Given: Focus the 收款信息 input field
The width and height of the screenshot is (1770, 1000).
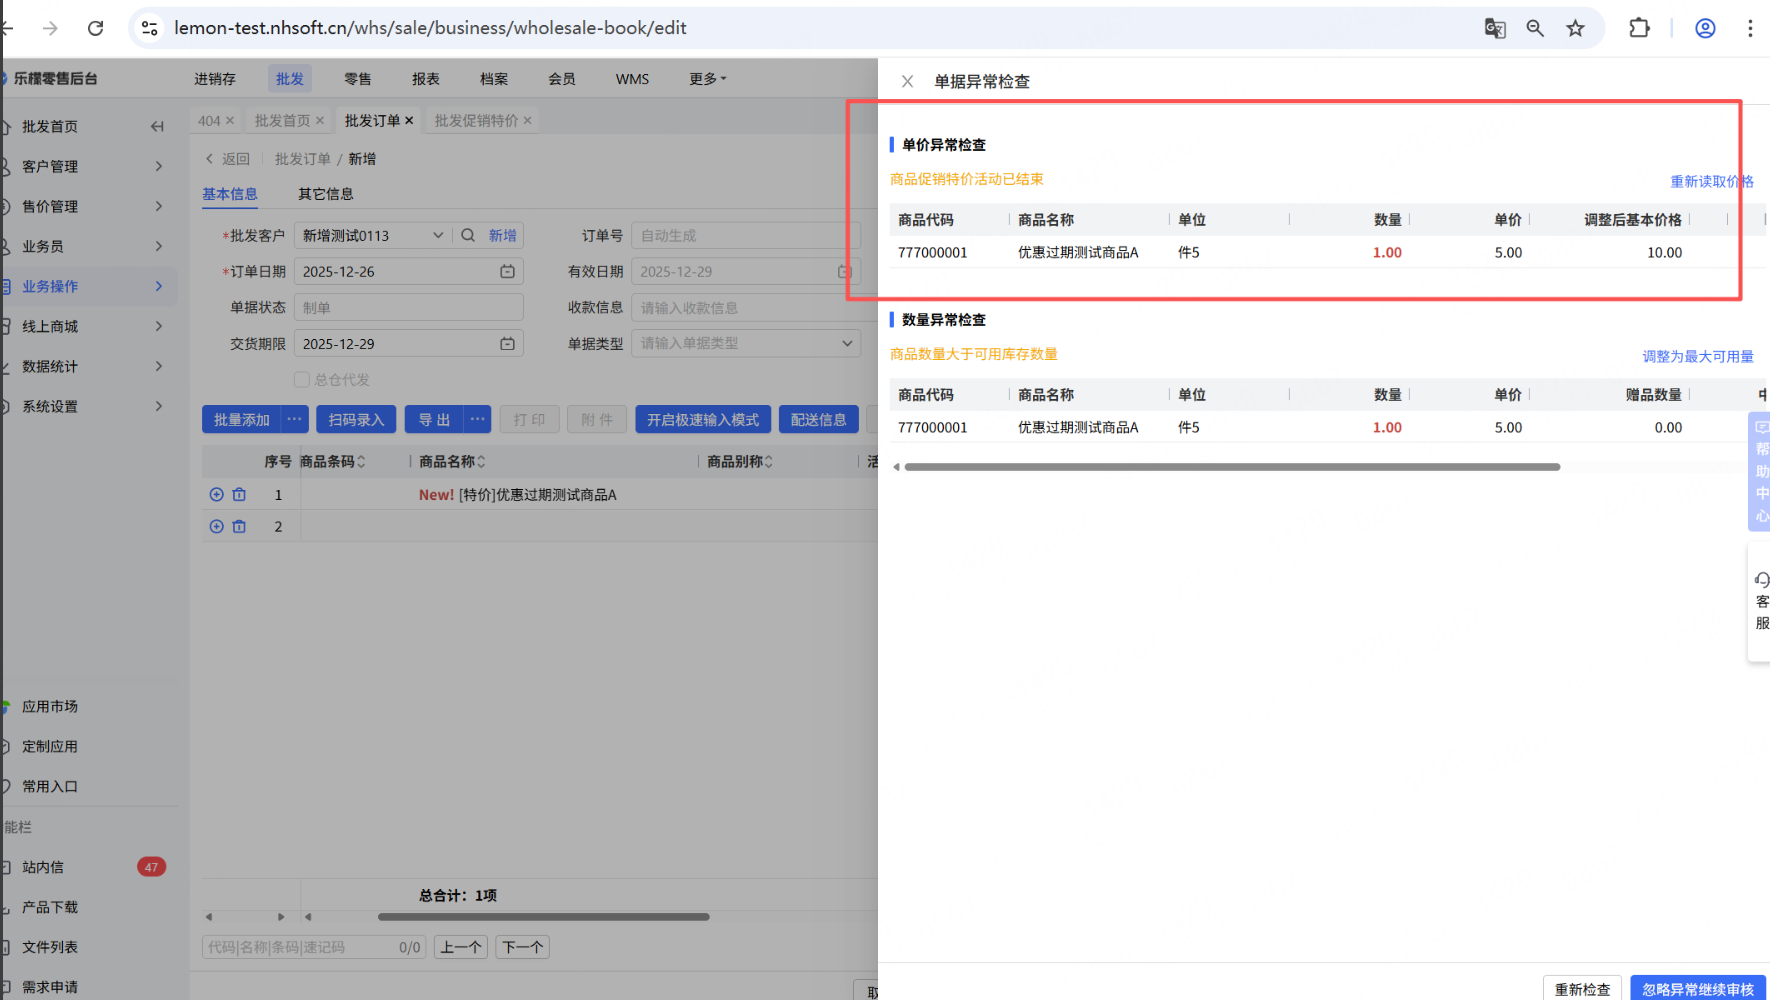Looking at the screenshot, I should 745,307.
